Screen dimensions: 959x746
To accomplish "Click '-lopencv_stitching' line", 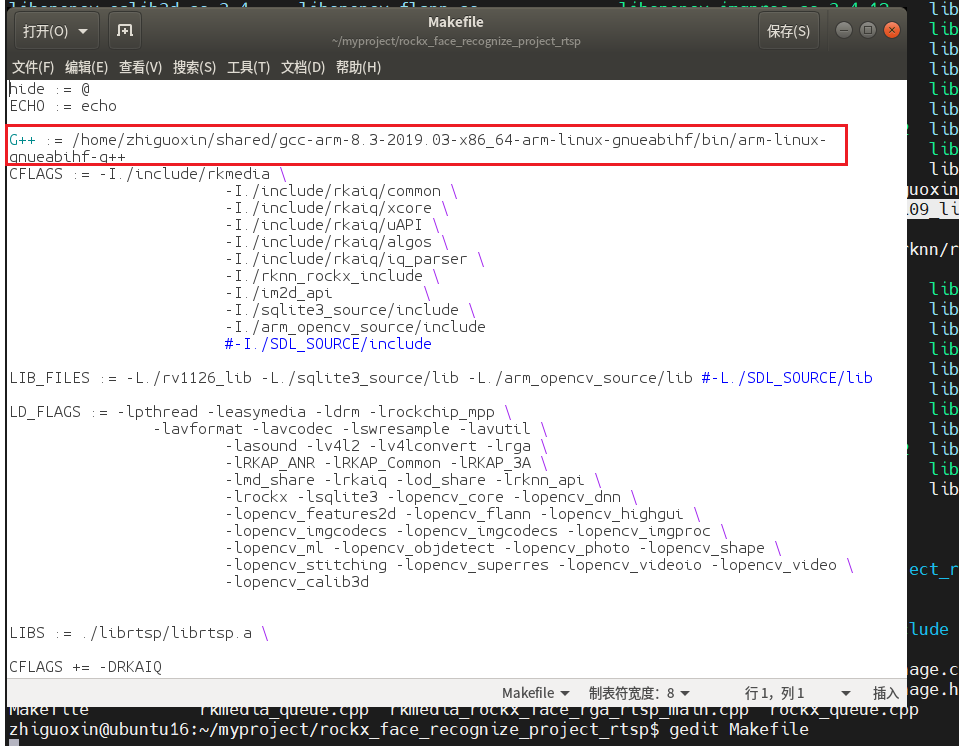I will point(539,565).
